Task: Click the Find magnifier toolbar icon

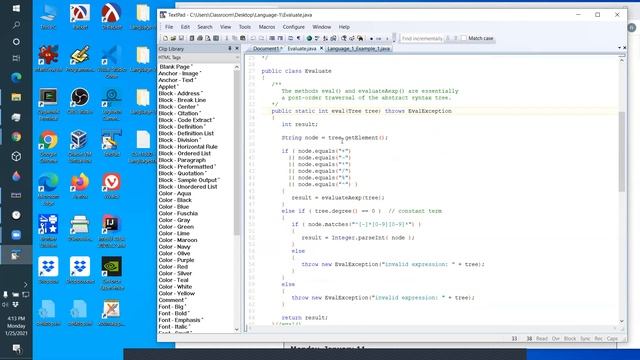Action: (x=344, y=38)
